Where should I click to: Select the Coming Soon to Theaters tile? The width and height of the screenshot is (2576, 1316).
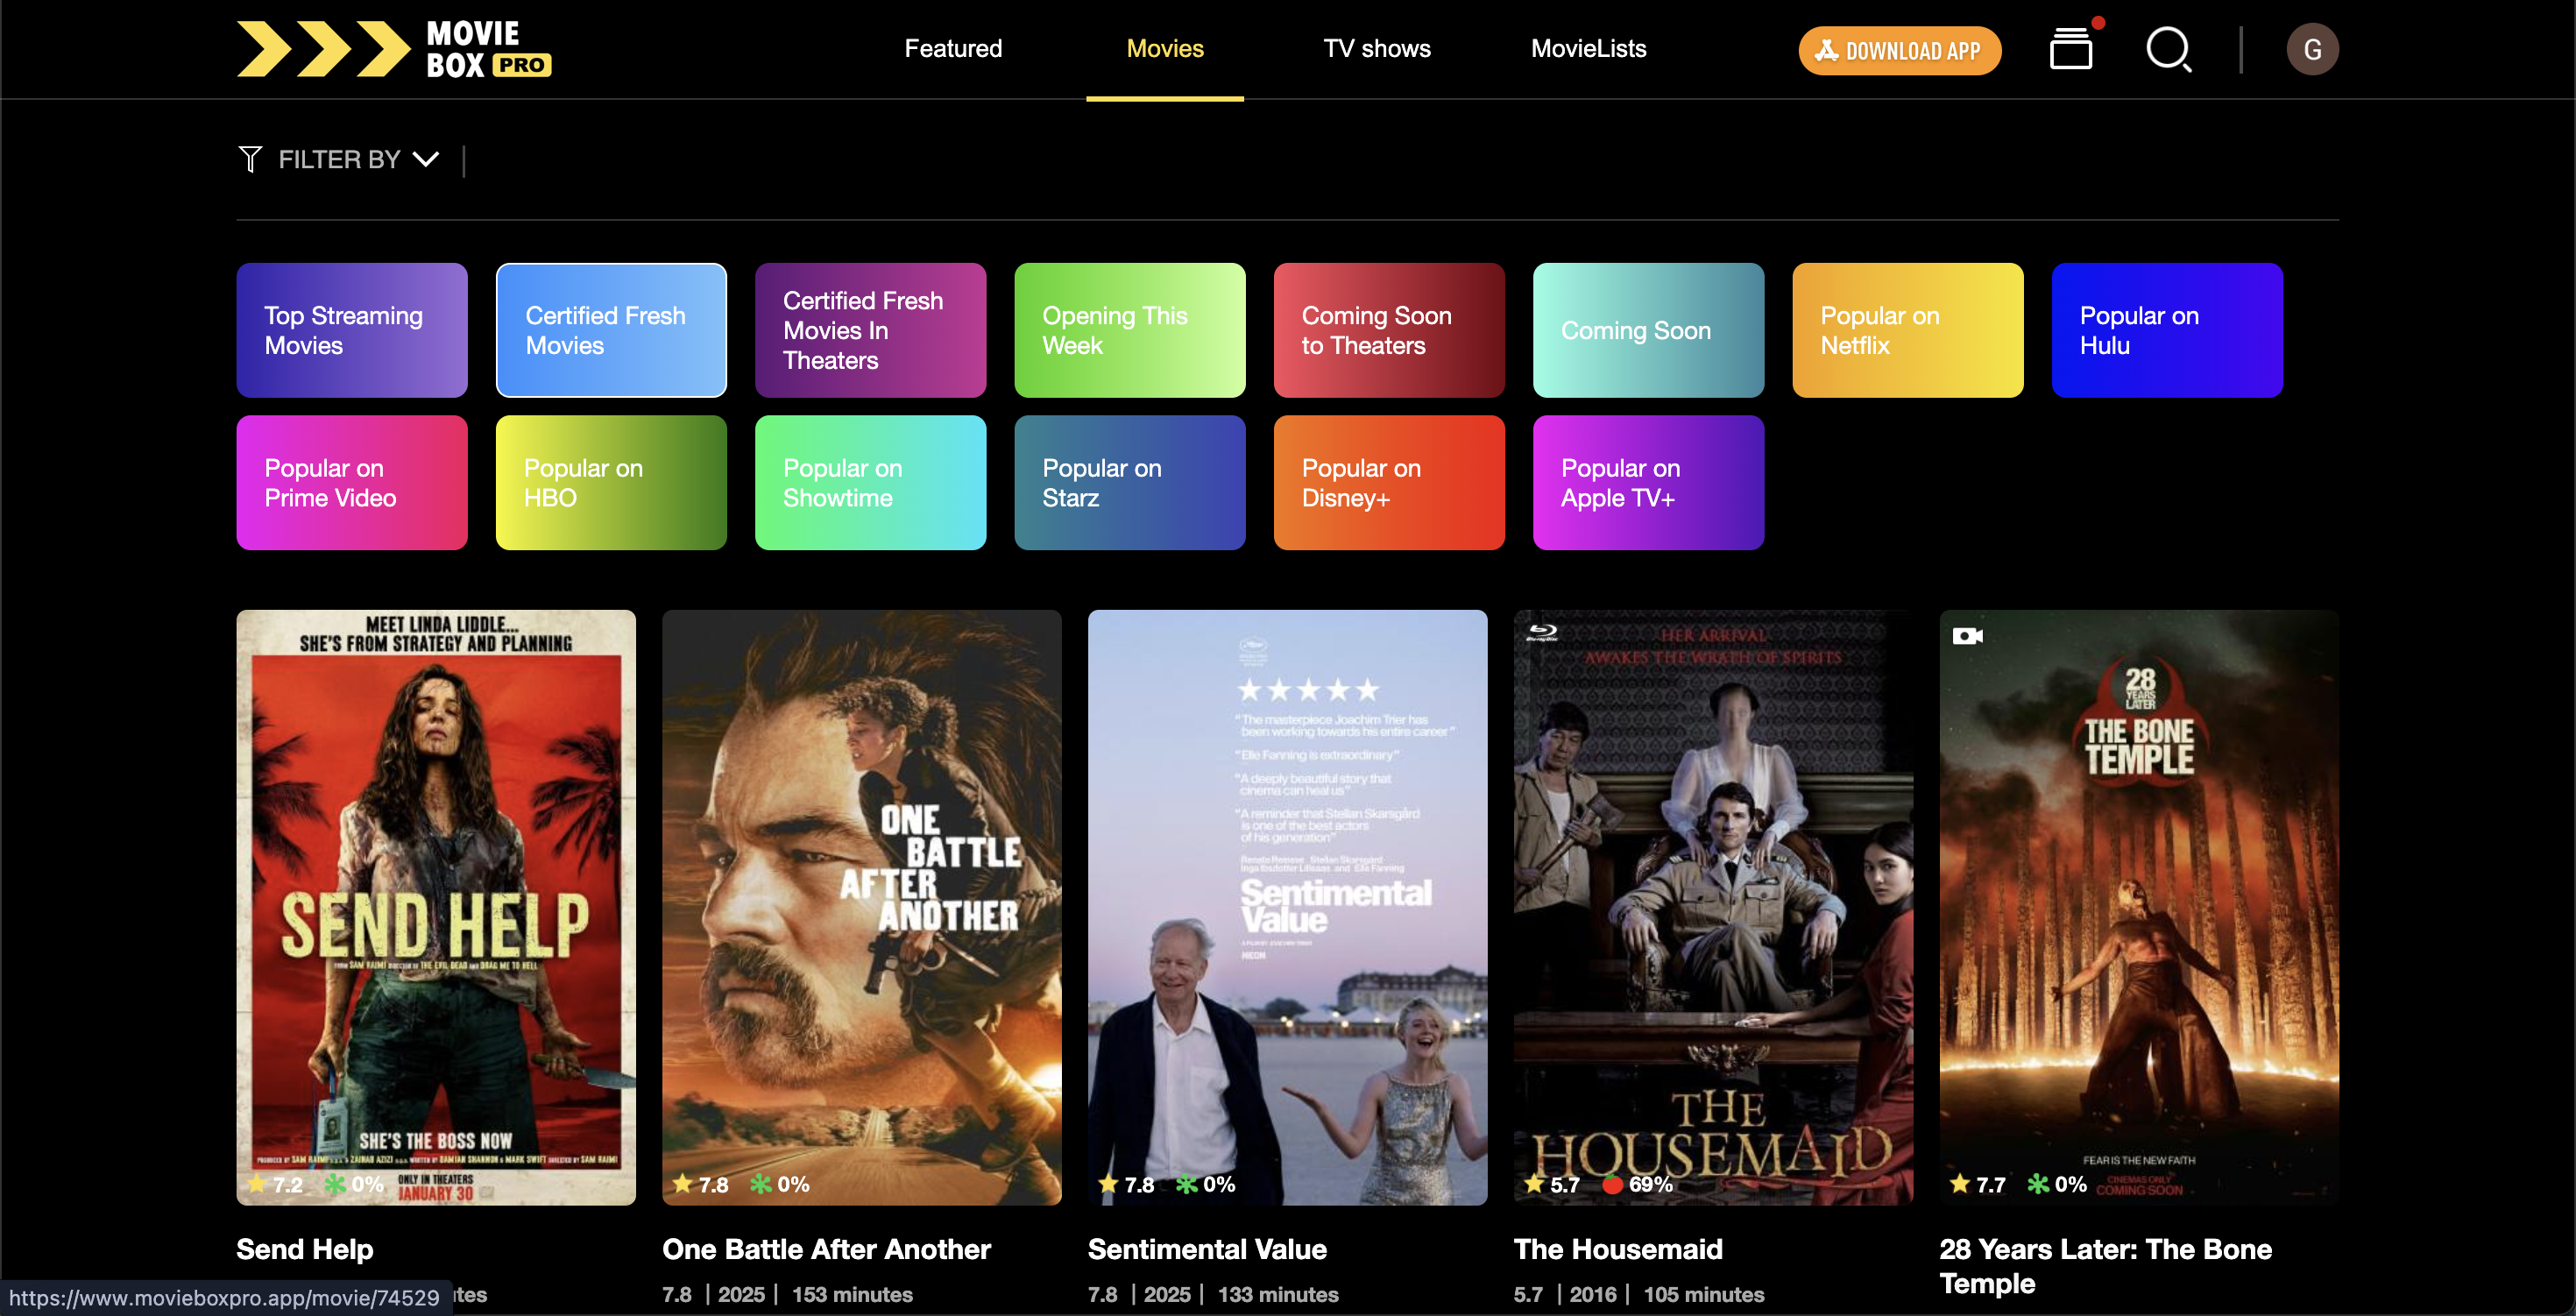click(1388, 330)
